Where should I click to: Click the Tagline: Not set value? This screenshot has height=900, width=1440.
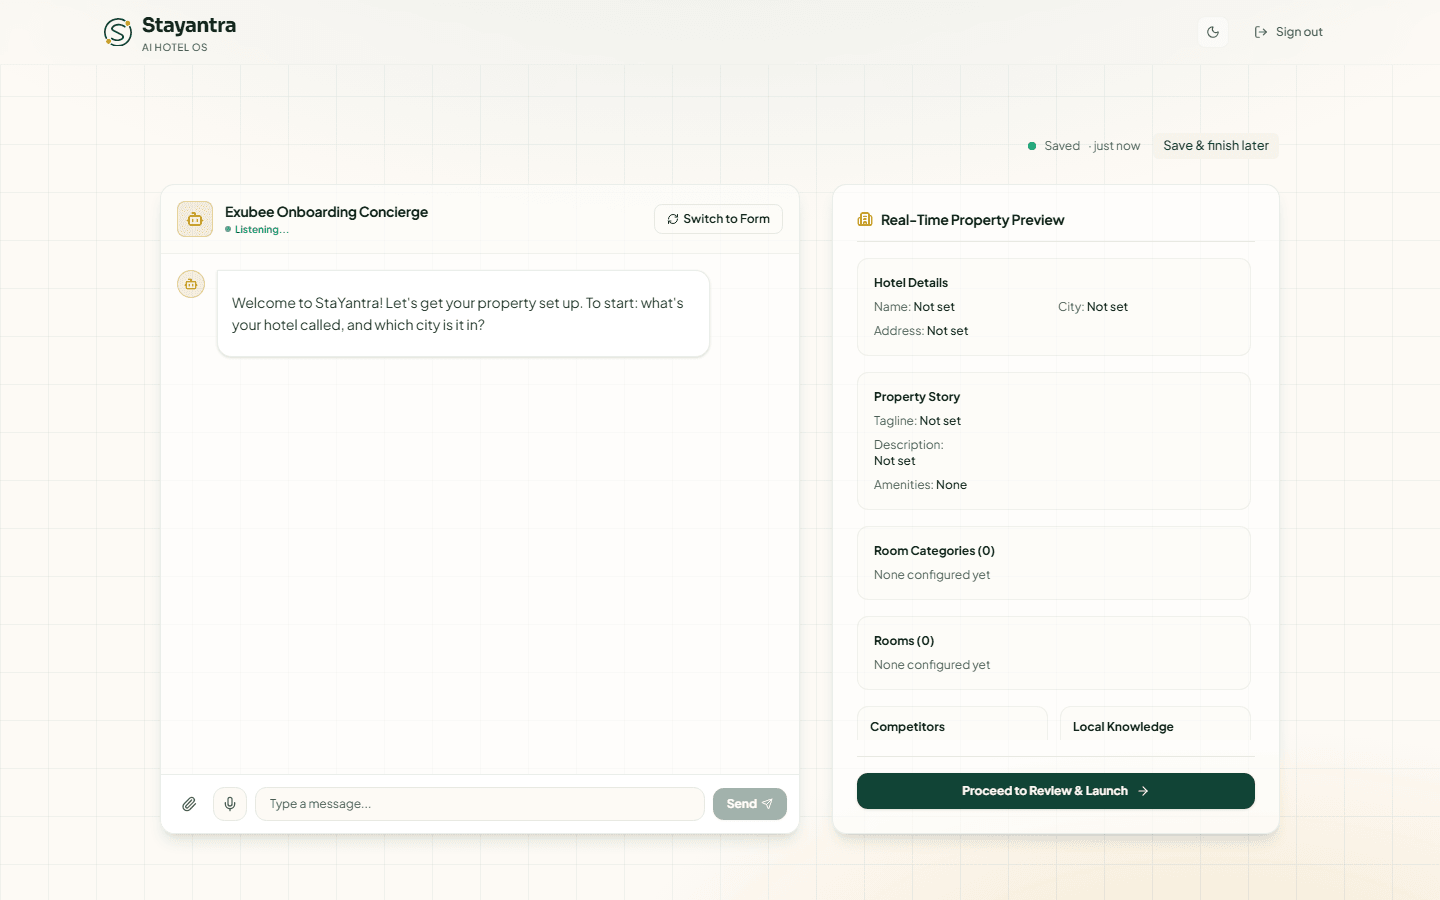pyautogui.click(x=940, y=421)
